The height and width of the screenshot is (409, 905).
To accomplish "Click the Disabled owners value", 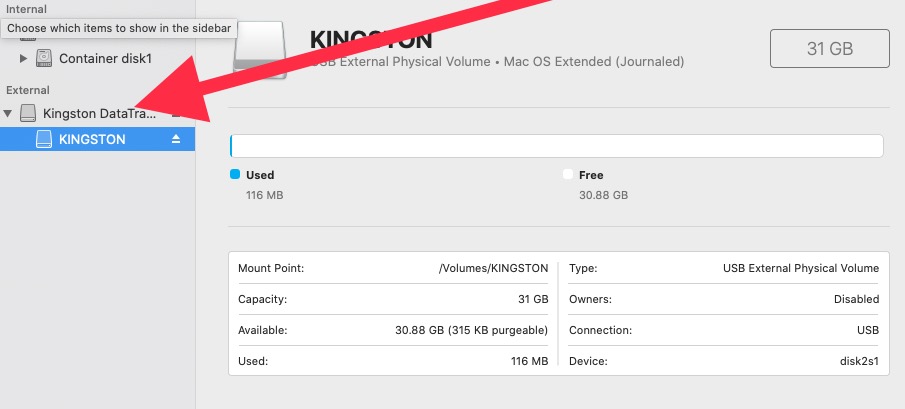I will (x=856, y=299).
